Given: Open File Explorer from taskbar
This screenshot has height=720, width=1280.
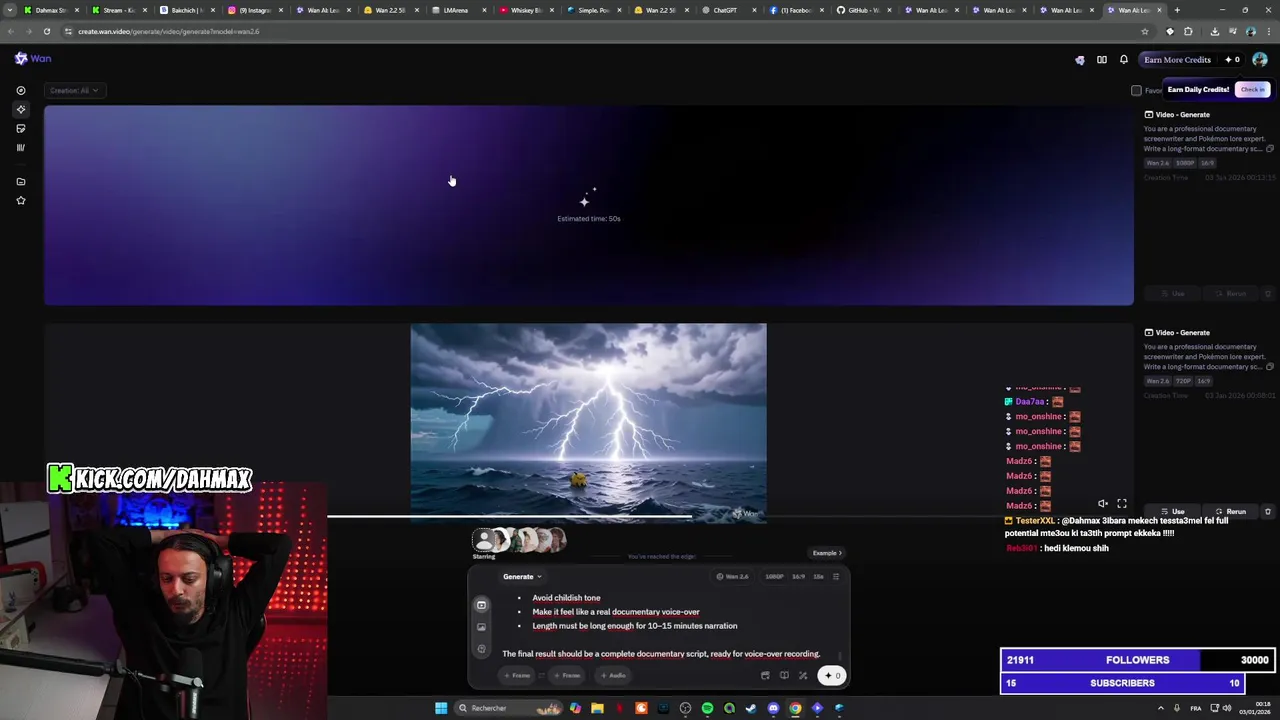Looking at the screenshot, I should coord(597,708).
